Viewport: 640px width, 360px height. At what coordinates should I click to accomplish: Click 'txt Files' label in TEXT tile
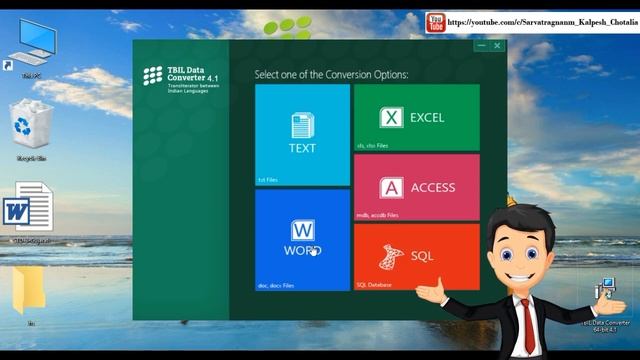tap(268, 180)
